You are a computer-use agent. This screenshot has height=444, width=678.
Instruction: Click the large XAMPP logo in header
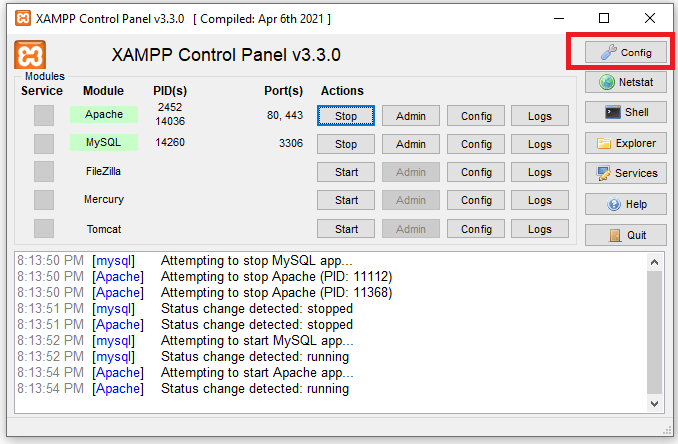(30, 54)
